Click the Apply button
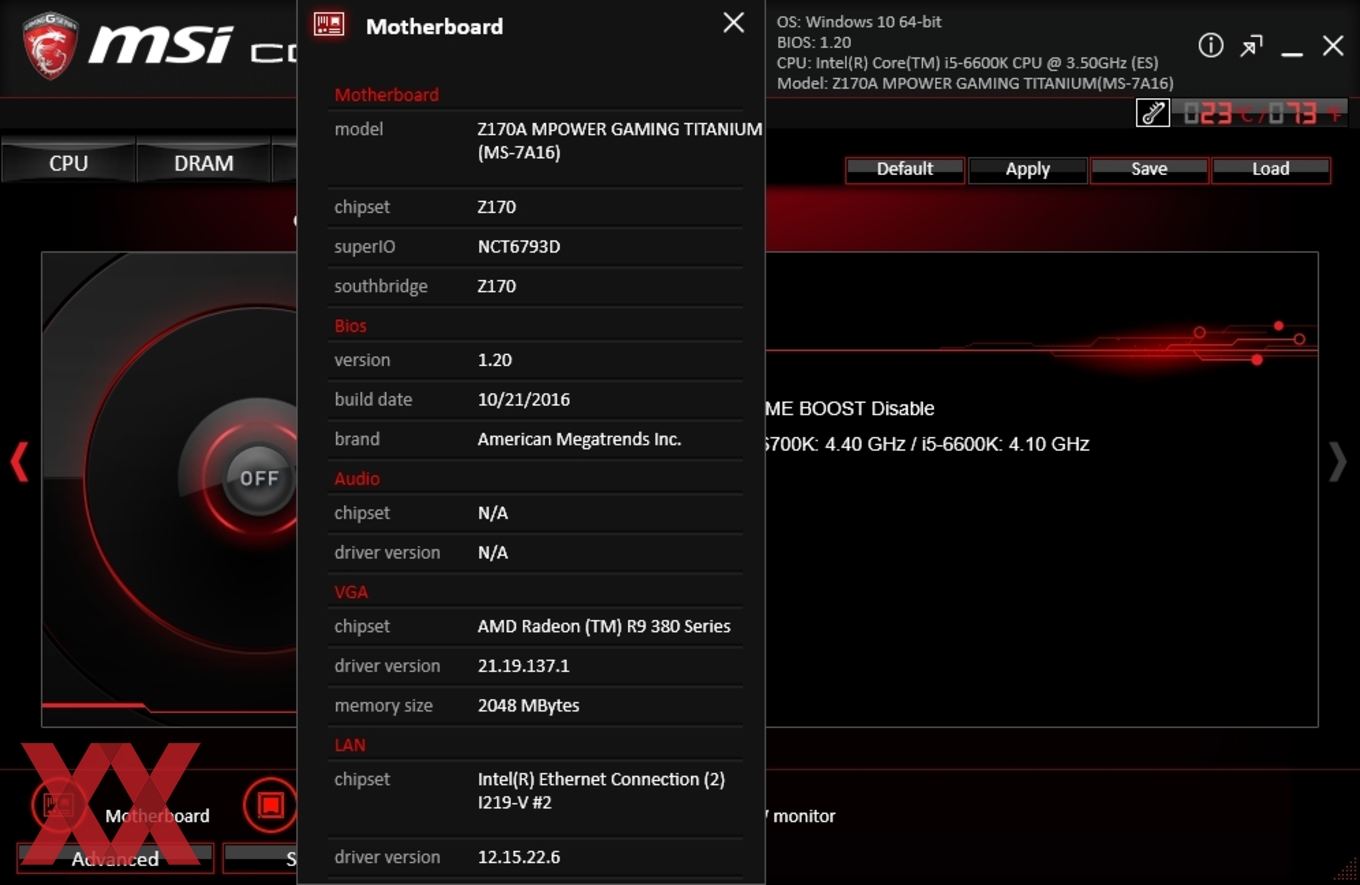The height and width of the screenshot is (885, 1360). [1027, 169]
